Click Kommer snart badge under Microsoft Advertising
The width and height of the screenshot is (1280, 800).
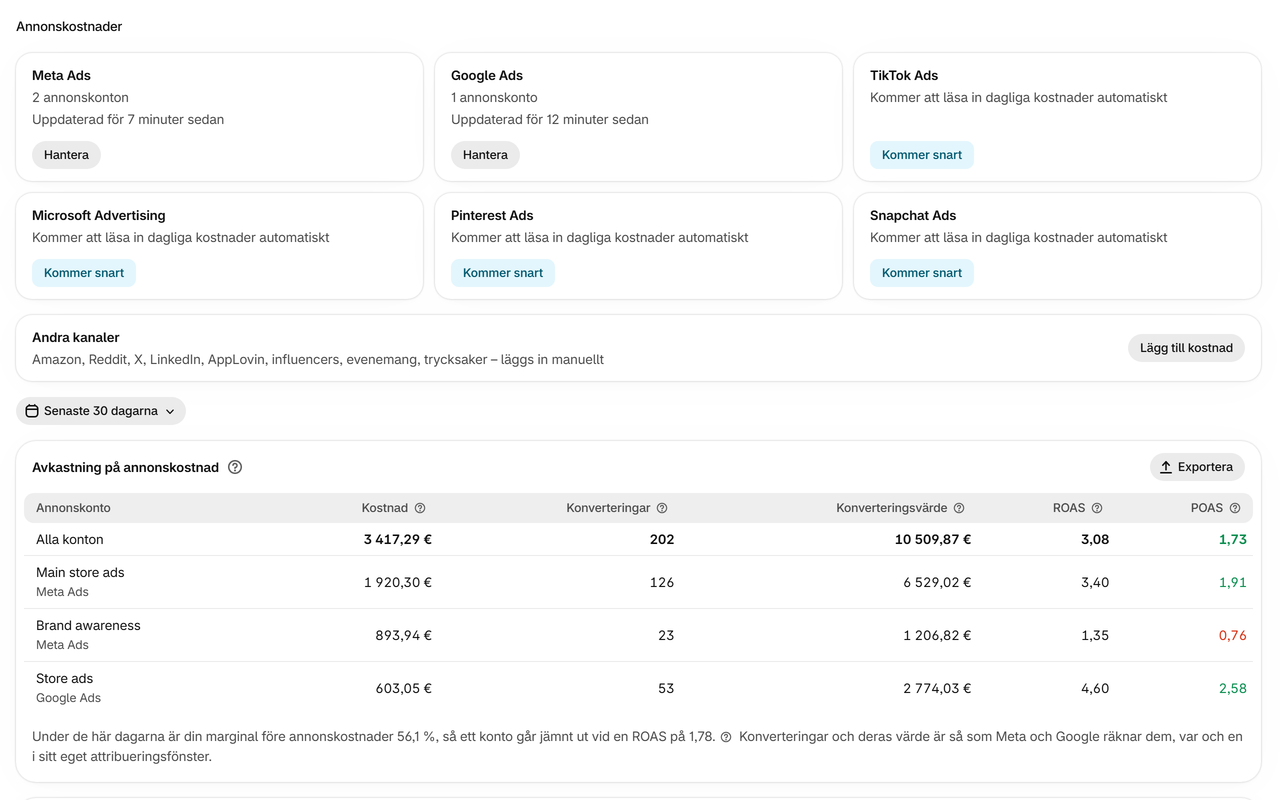[84, 273]
